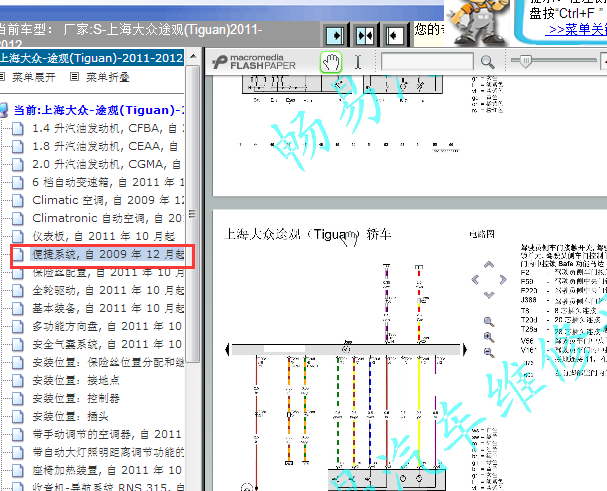Open 多功能方向盘 document
This screenshot has height=491, width=607.
(x=107, y=326)
